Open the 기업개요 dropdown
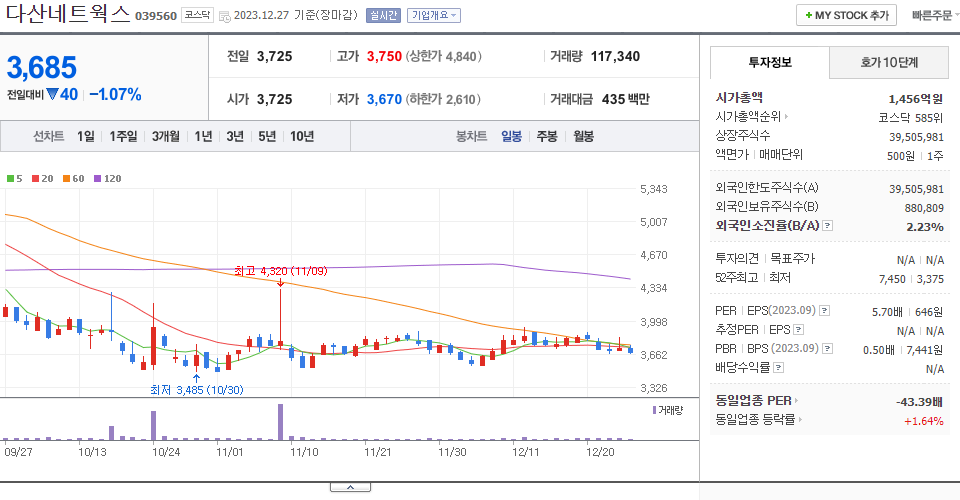The width and height of the screenshot is (960, 500). (x=434, y=15)
